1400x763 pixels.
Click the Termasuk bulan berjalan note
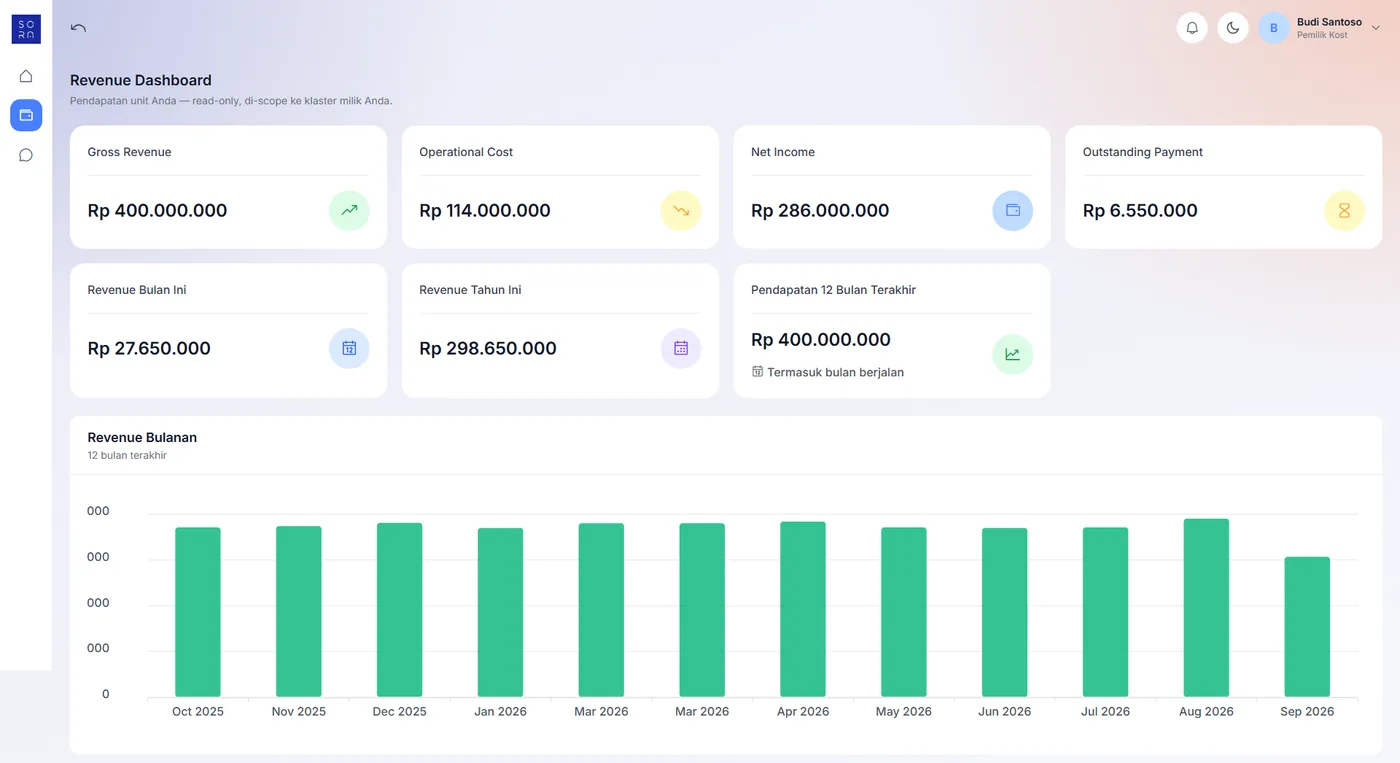pos(836,372)
